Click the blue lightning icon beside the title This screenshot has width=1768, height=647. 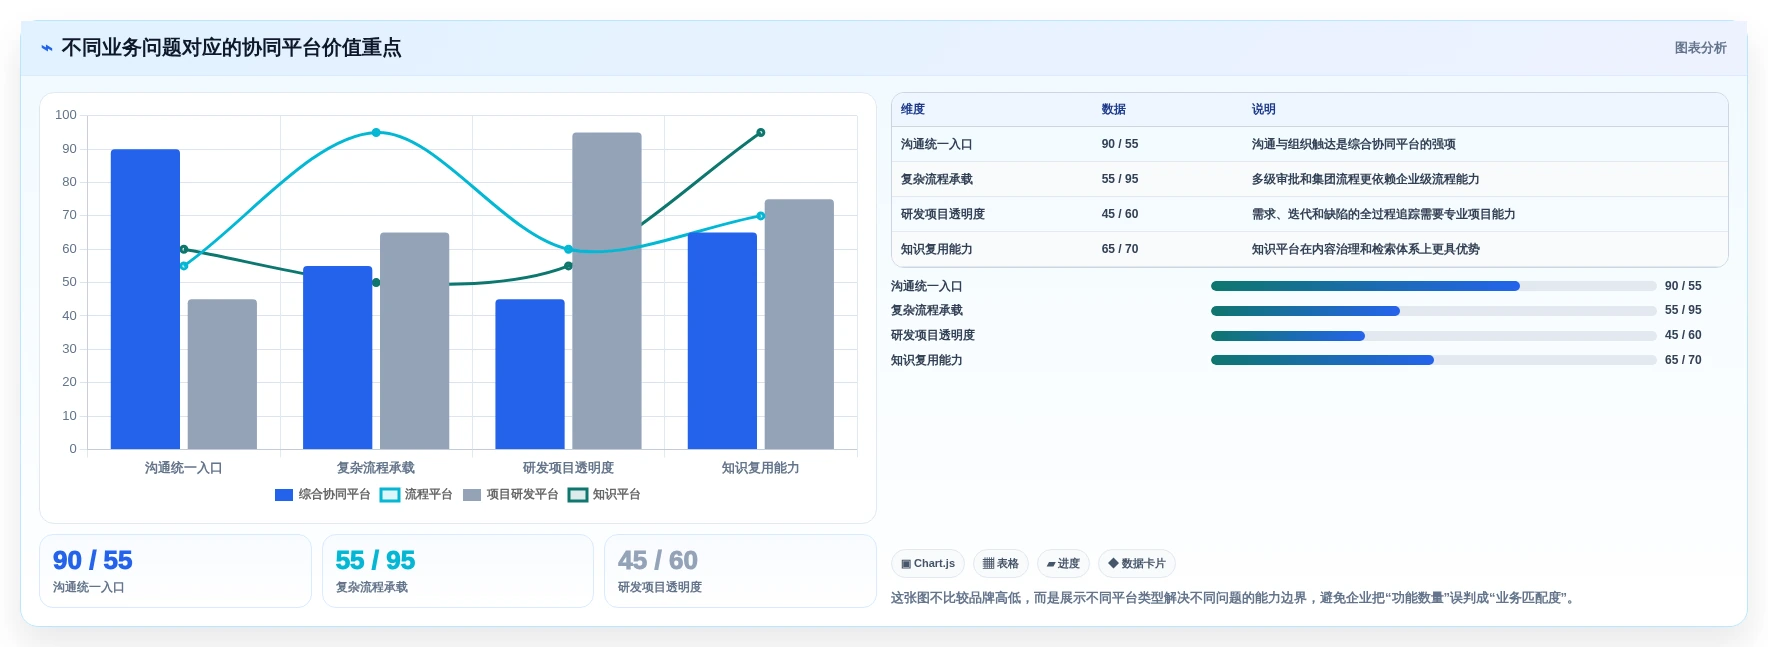point(47,48)
